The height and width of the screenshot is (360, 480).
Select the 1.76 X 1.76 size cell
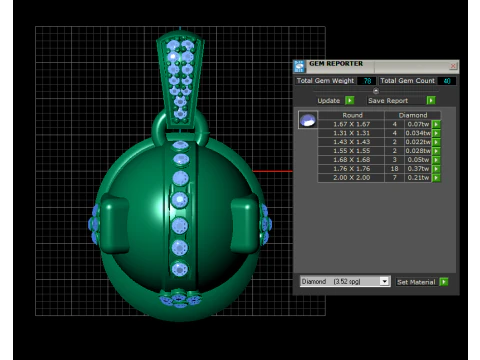[351, 169]
